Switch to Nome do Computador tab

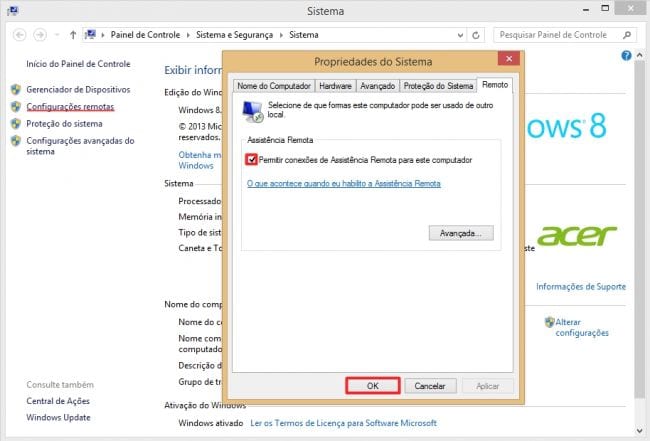tap(274, 86)
